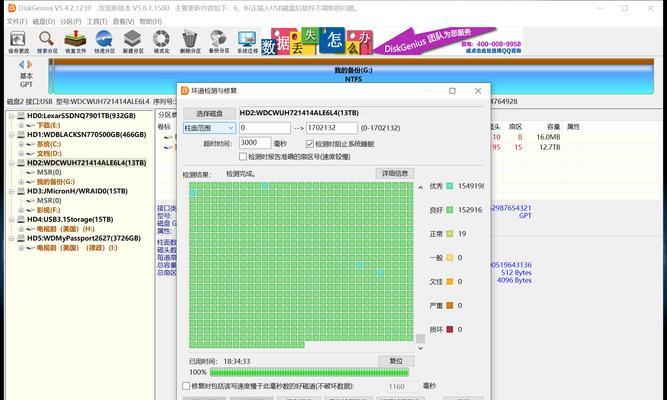Click the HD3 JMicron RAID disk icon
The image size is (667, 400).
[21, 191]
